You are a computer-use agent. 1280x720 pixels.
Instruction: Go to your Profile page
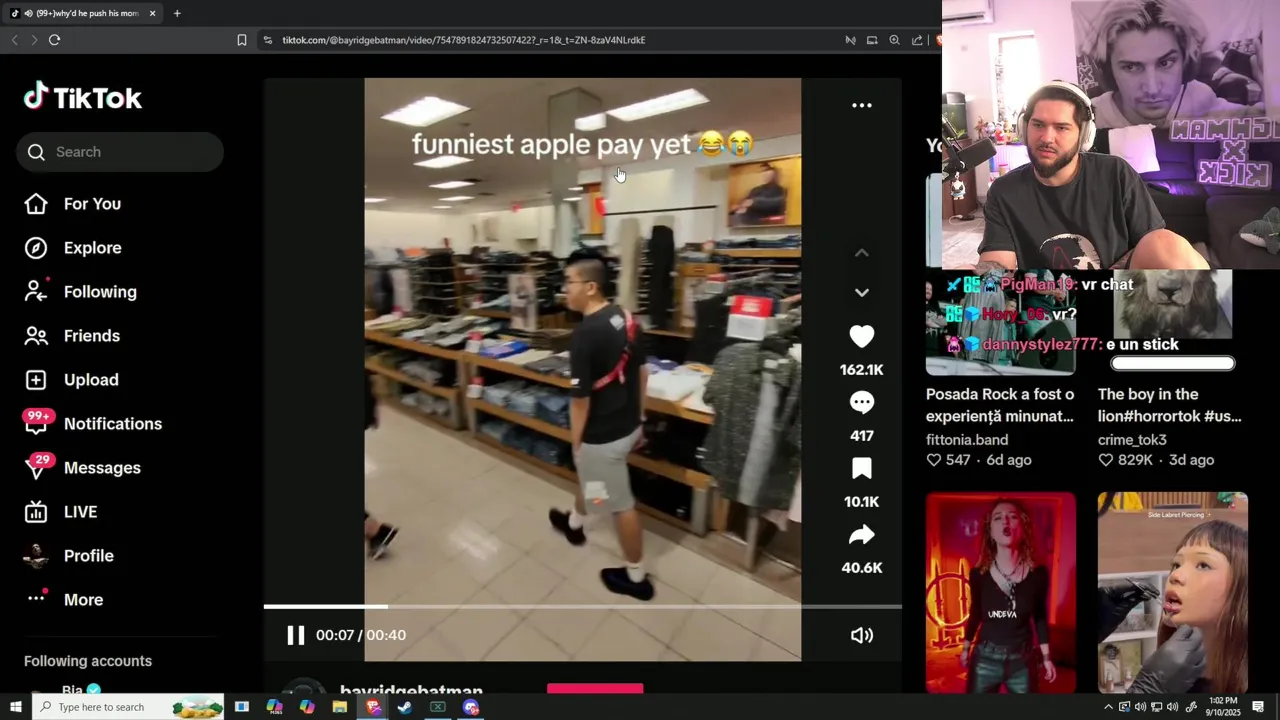(x=88, y=556)
